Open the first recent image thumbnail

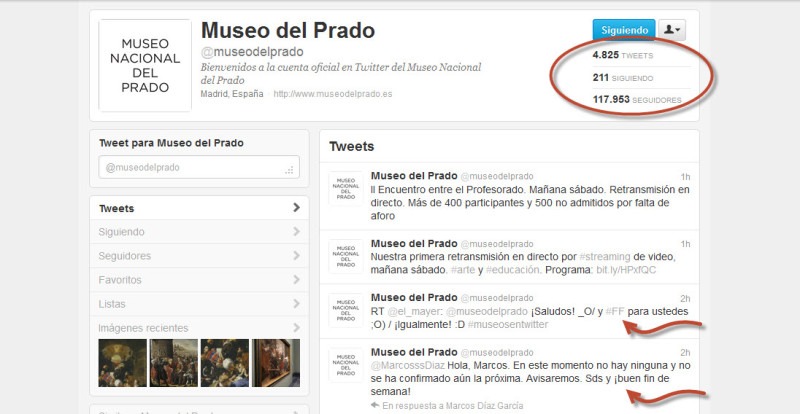[121, 361]
